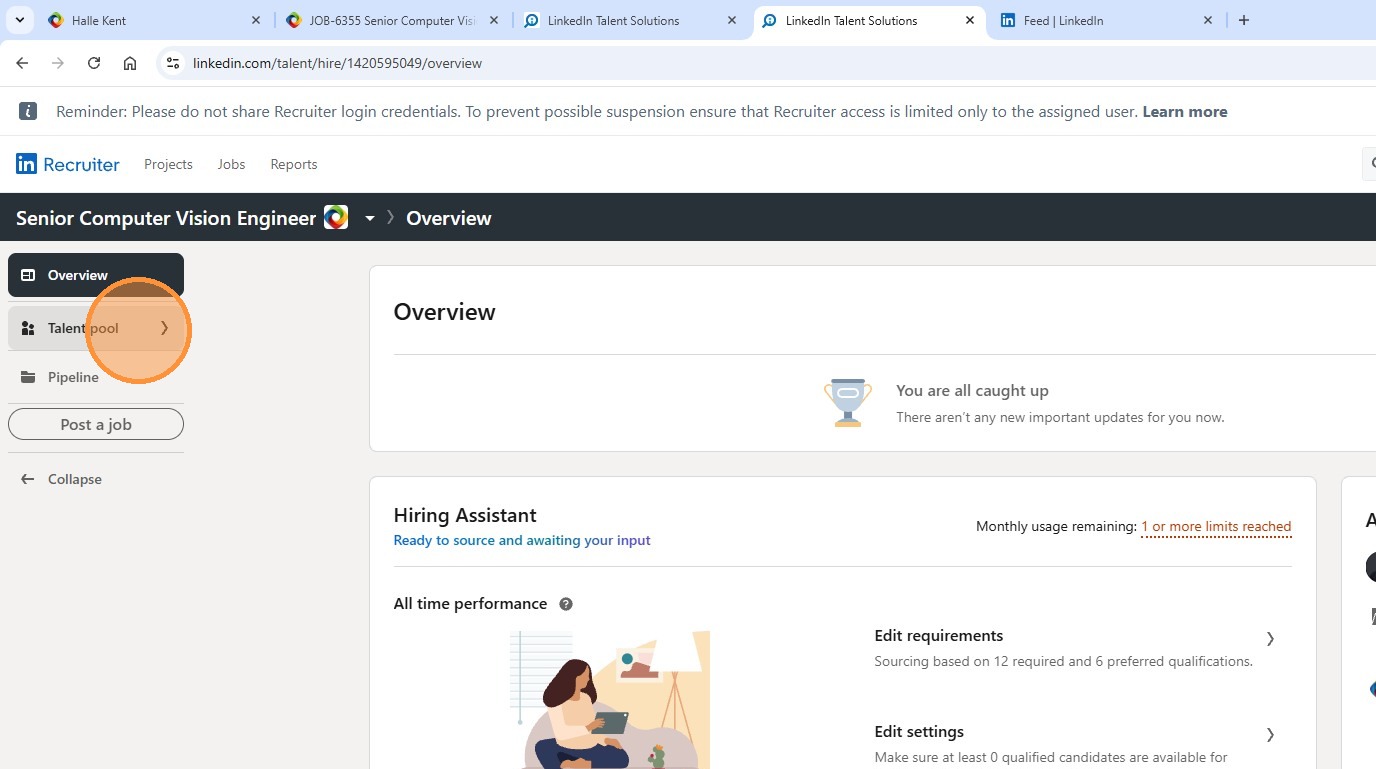Open the Learn more link
The width and height of the screenshot is (1376, 769).
[1185, 112]
